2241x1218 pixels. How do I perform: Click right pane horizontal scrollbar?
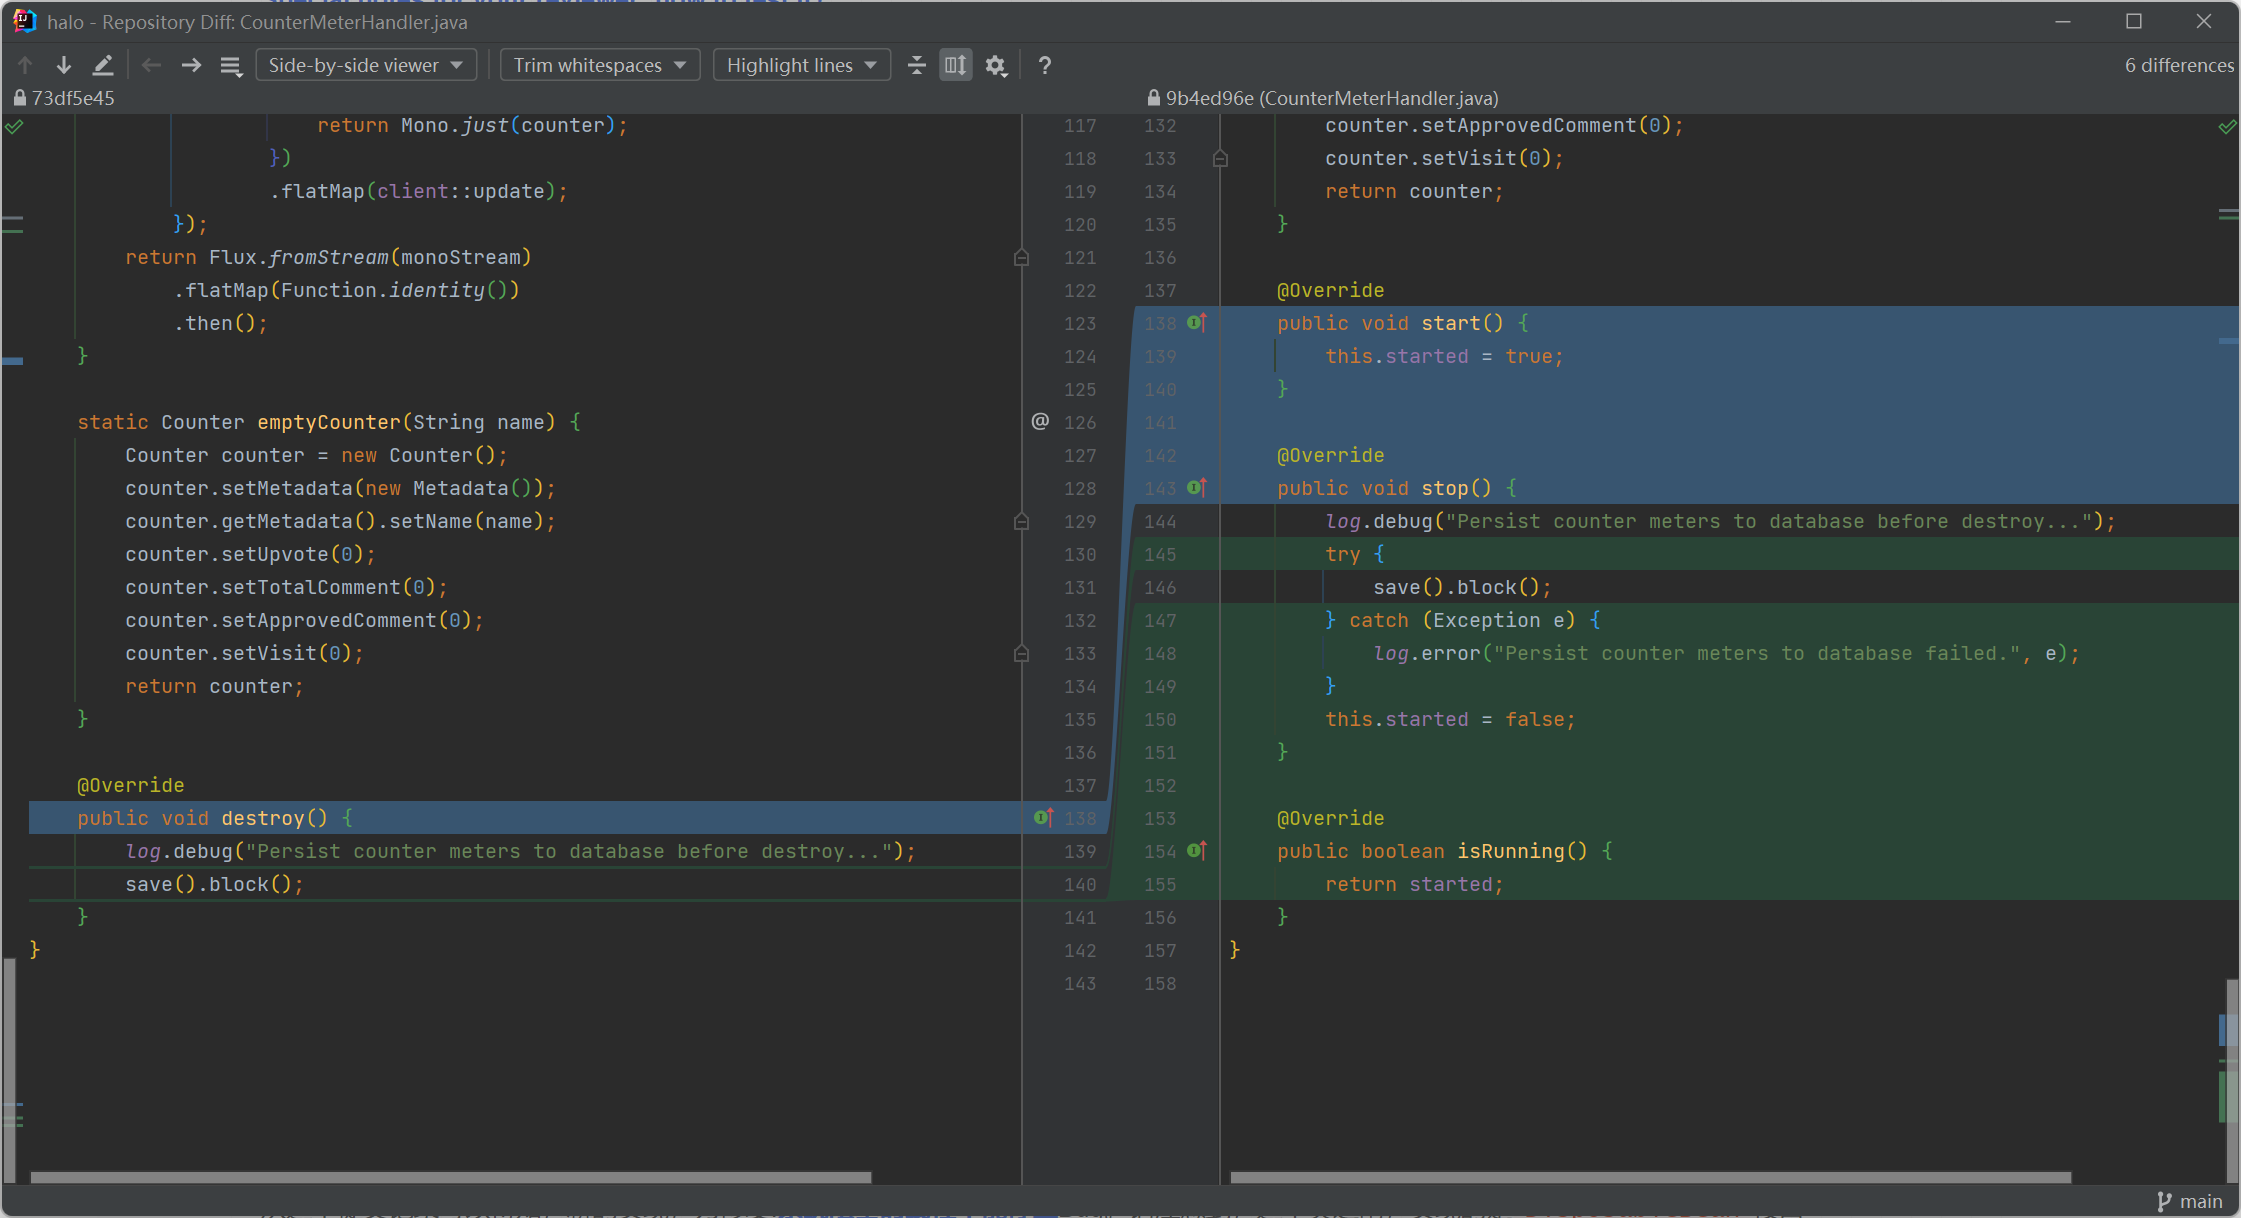[x=1650, y=1177]
